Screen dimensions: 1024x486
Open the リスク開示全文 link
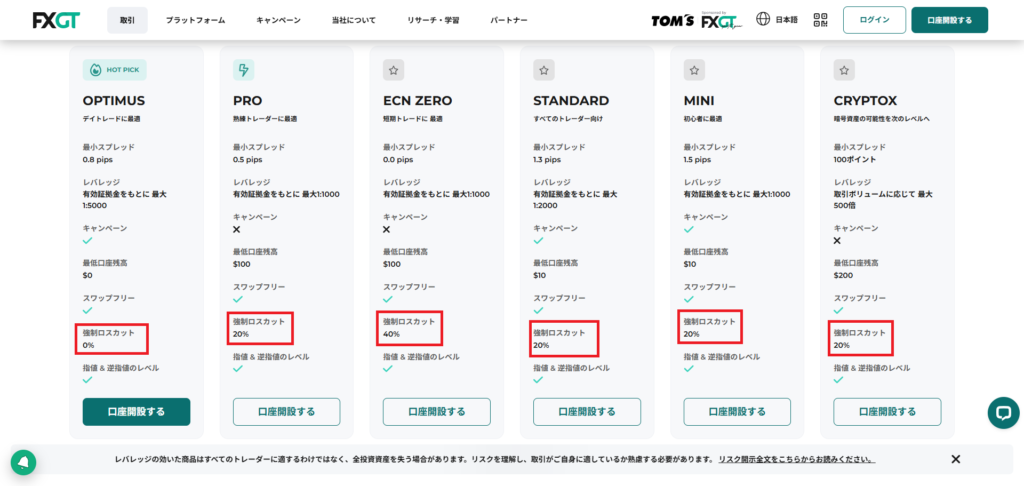[x=796, y=459]
